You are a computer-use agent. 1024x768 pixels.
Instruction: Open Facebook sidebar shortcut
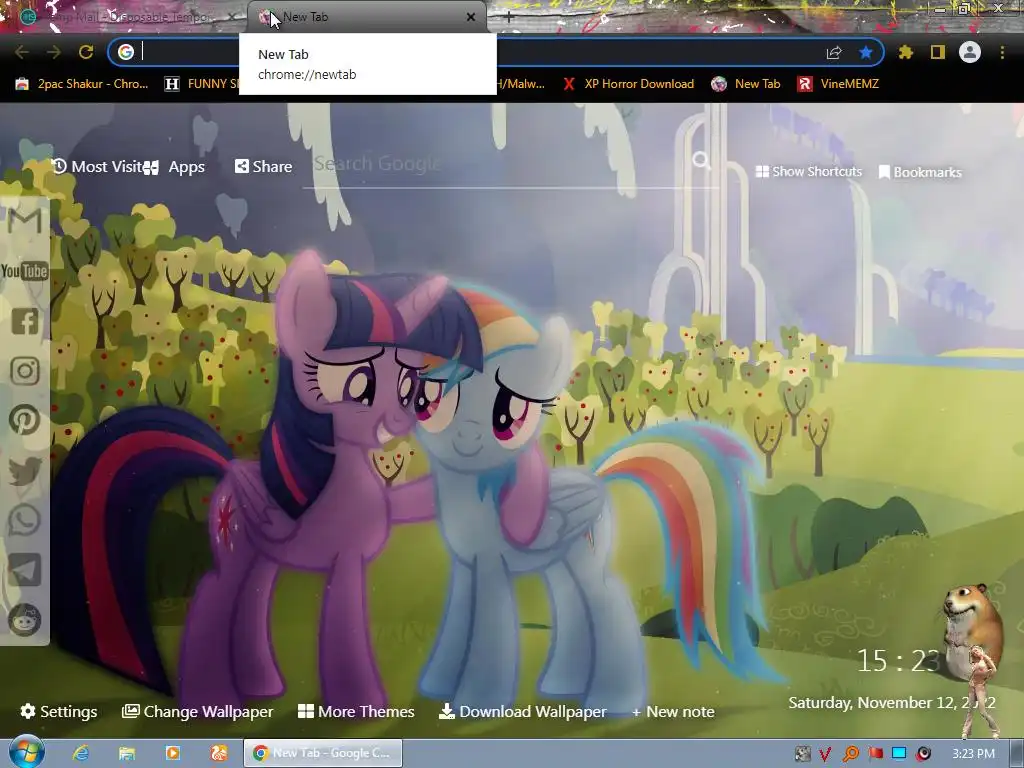25,321
